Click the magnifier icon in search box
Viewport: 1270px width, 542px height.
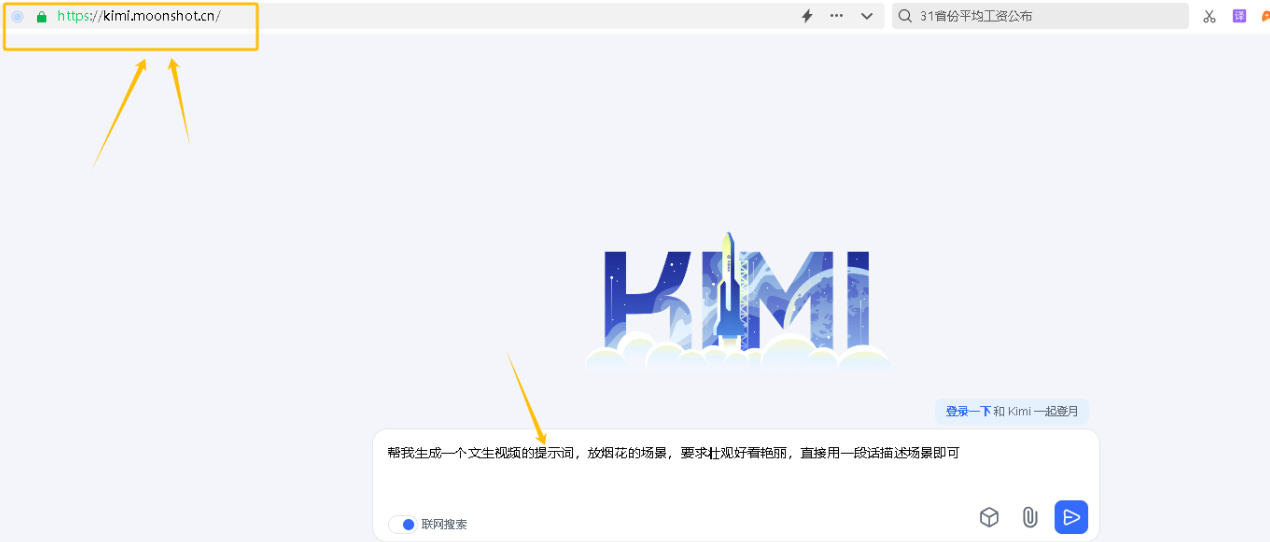tap(905, 16)
